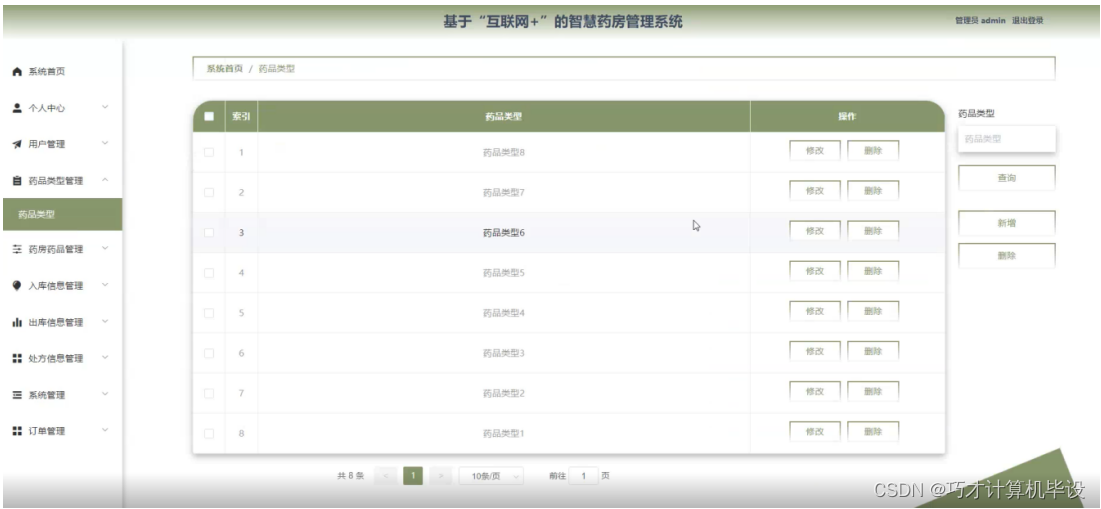Check the checkbox for row 药品类型8

tap(209, 152)
